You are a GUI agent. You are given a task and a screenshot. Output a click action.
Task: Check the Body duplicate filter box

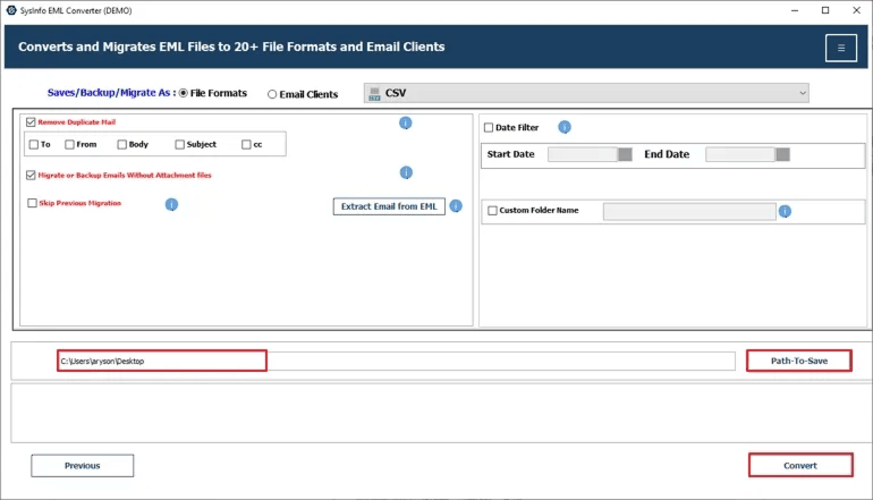tap(122, 144)
